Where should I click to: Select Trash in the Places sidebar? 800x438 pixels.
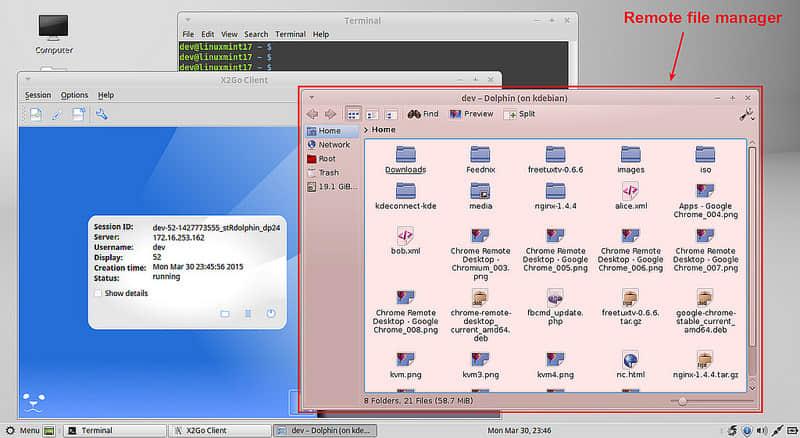pos(328,172)
